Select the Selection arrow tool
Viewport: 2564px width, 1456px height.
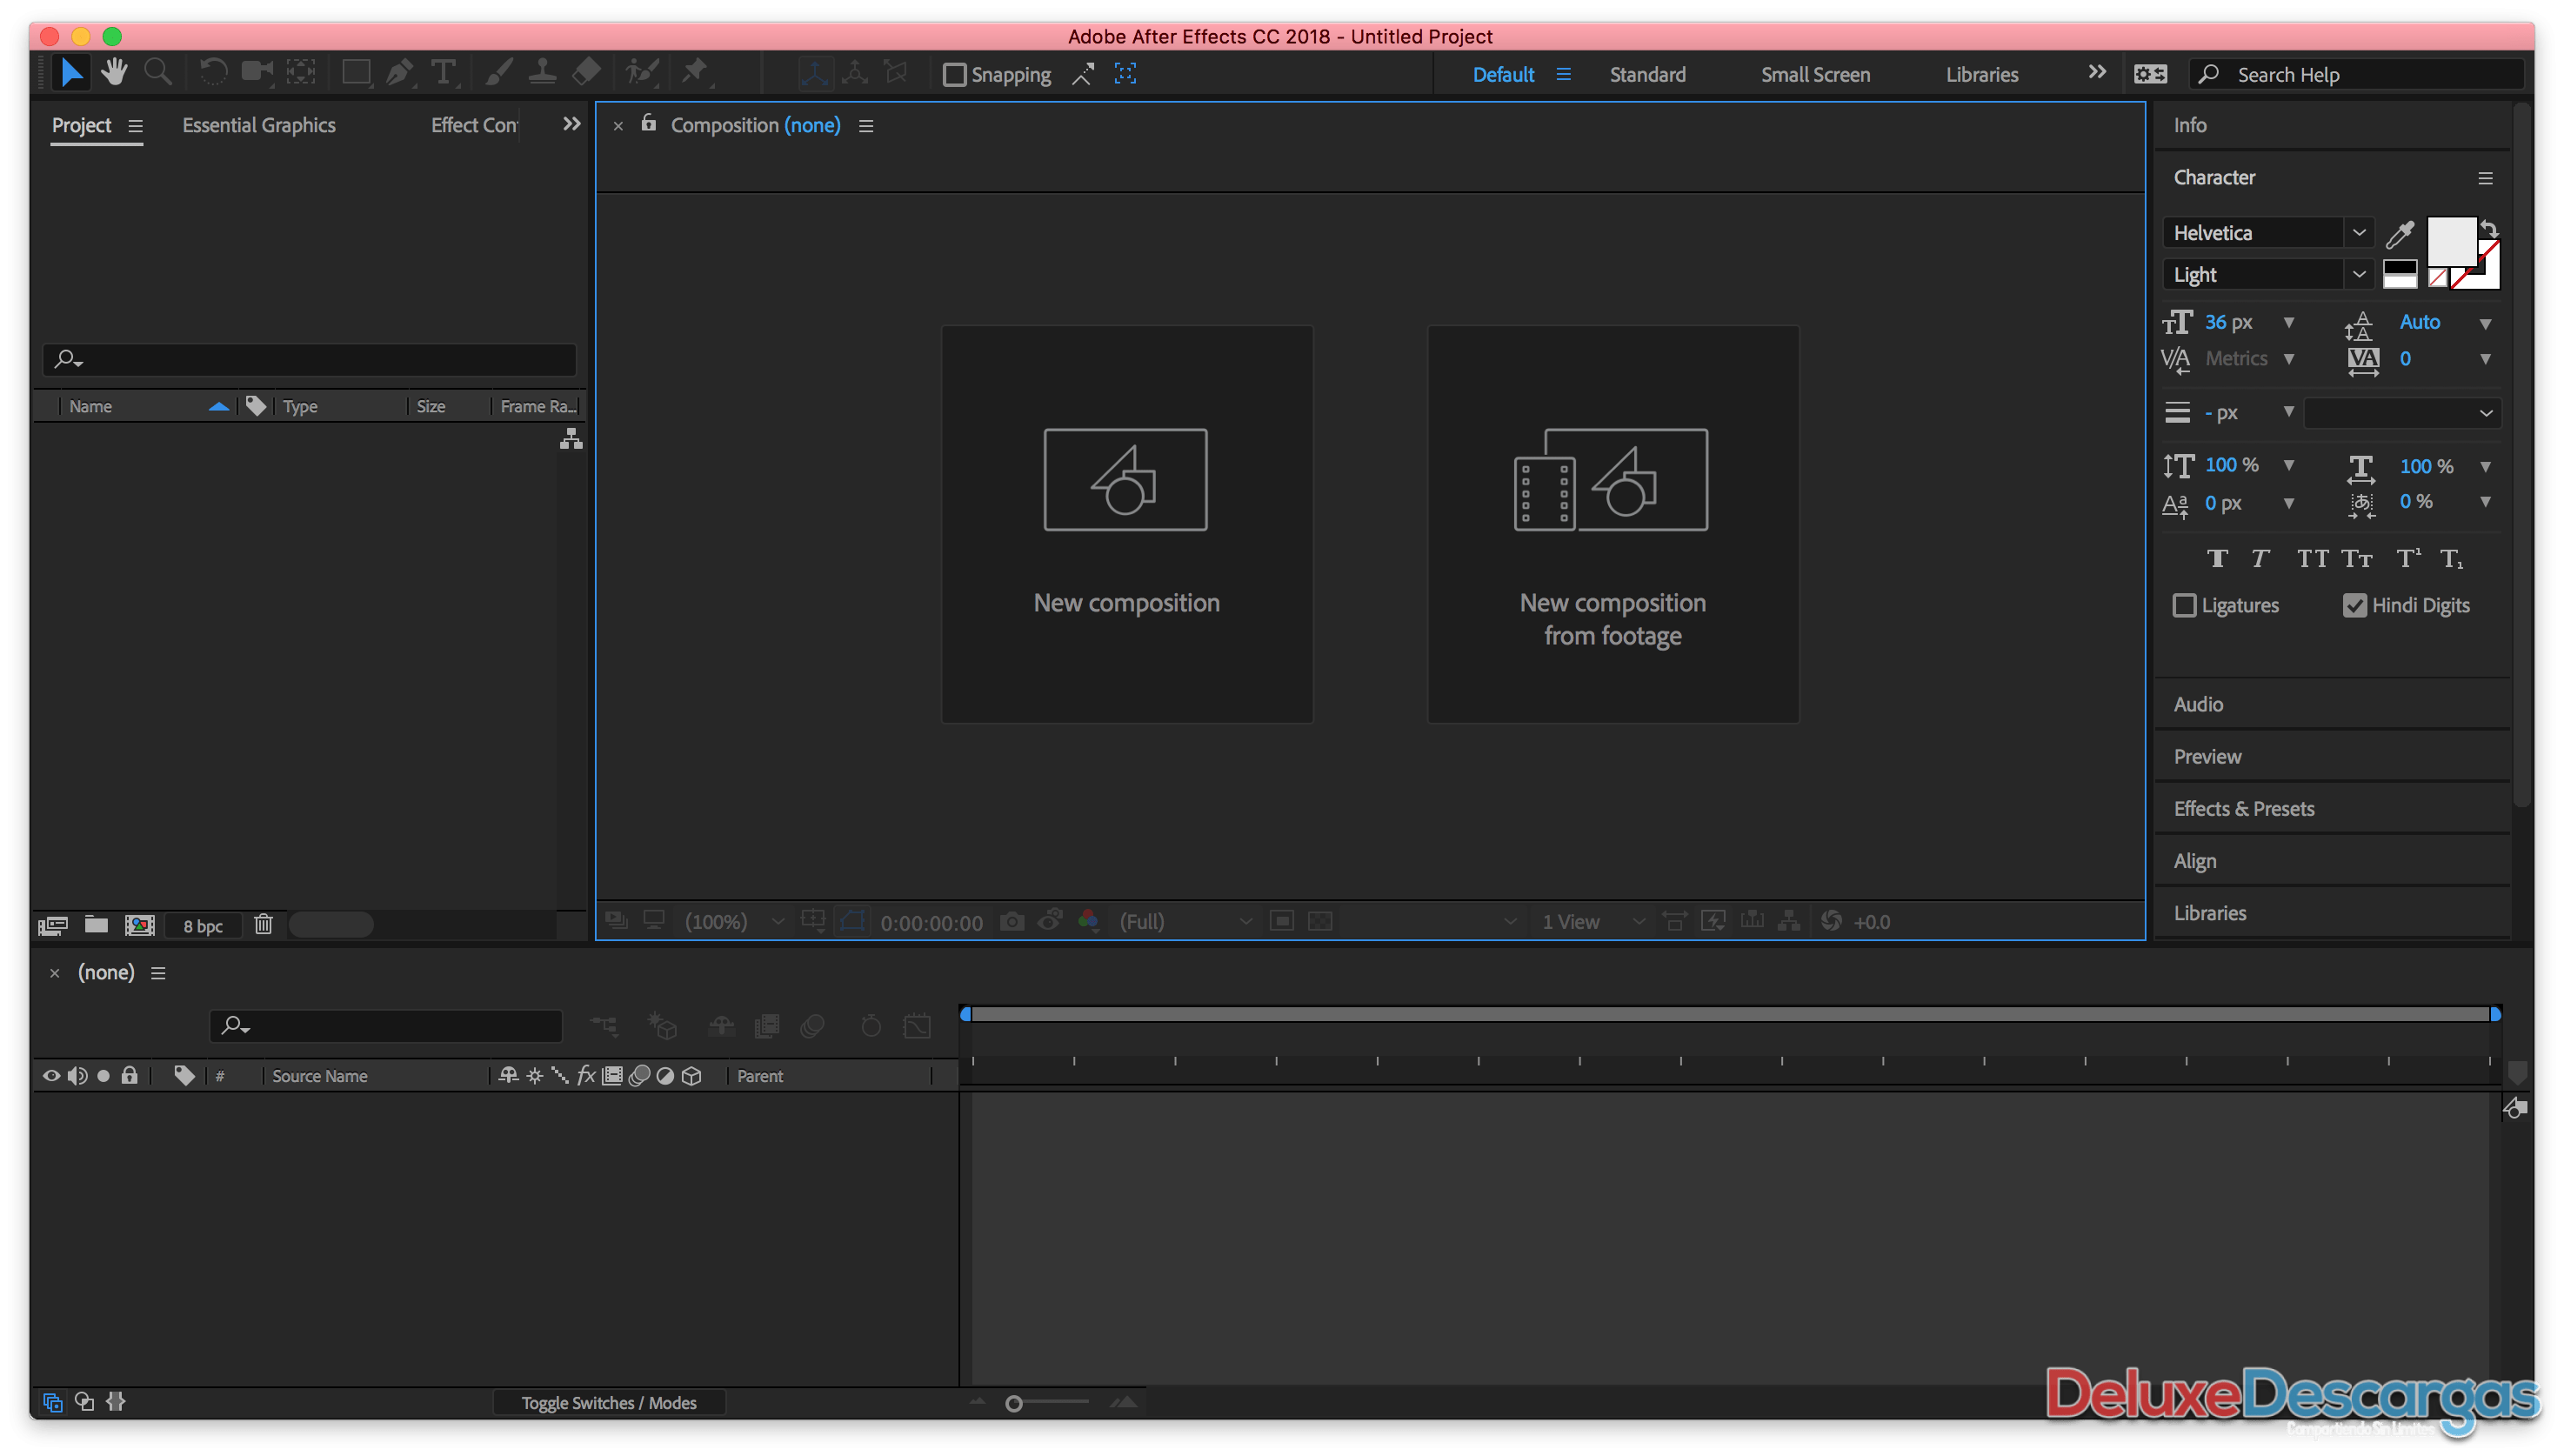pyautogui.click(x=71, y=73)
